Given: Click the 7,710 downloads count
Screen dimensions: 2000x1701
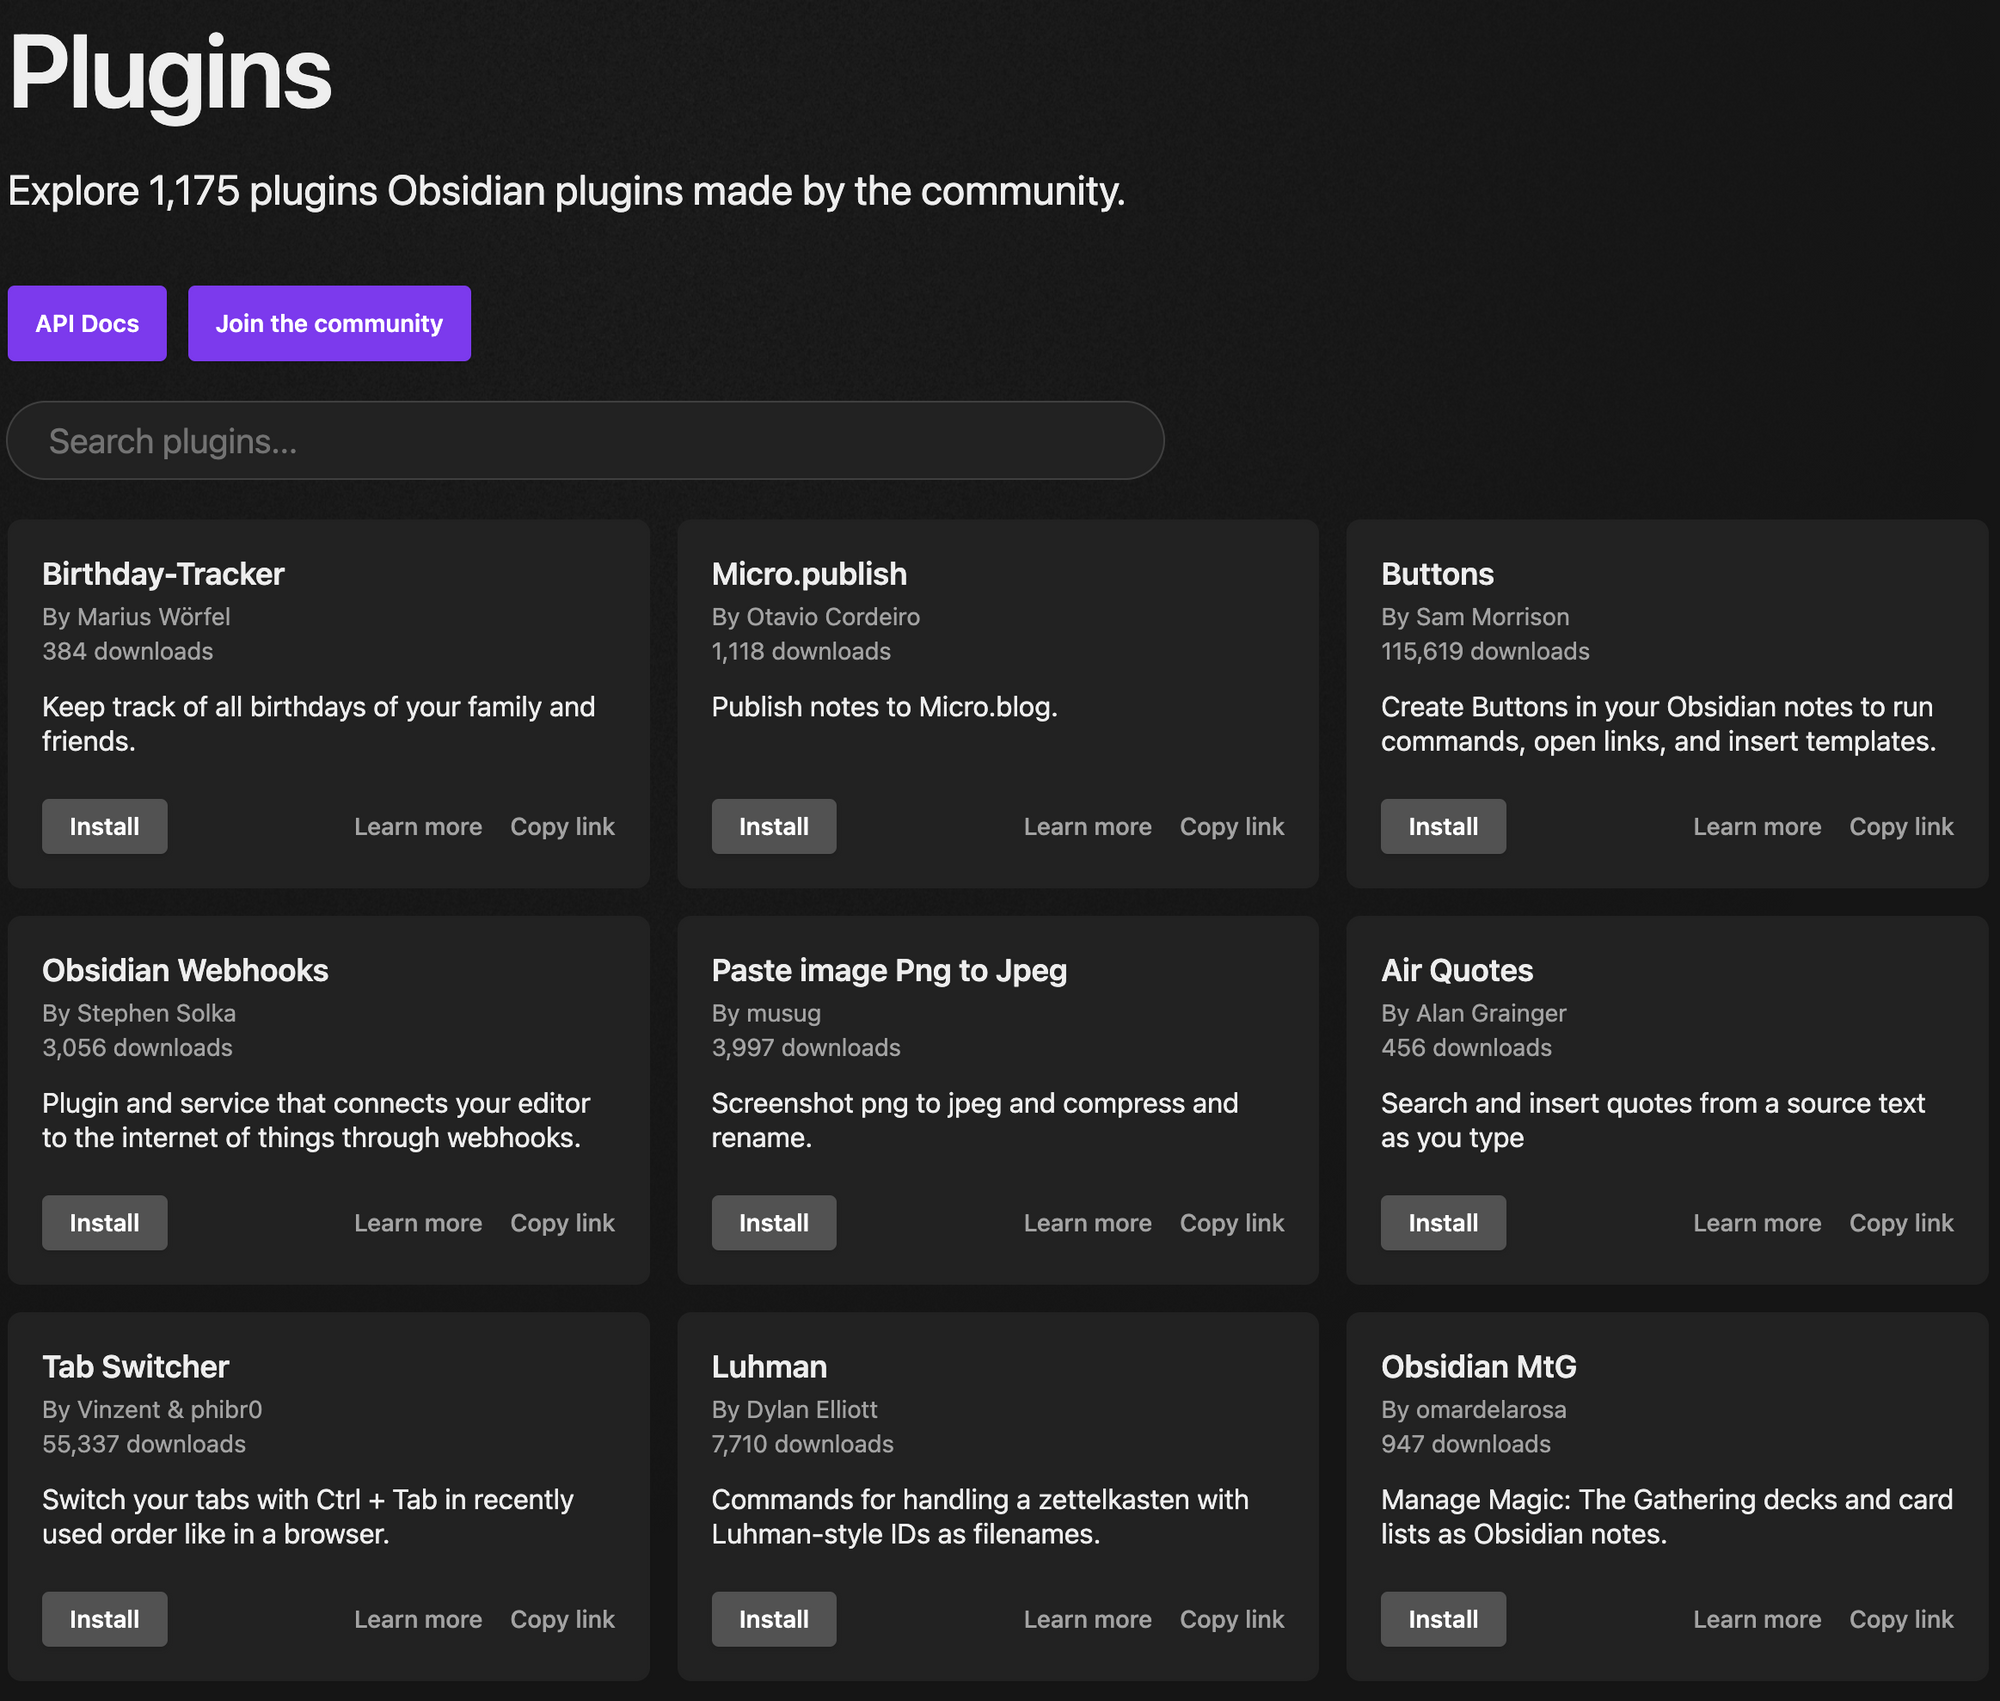Looking at the screenshot, I should point(802,1444).
